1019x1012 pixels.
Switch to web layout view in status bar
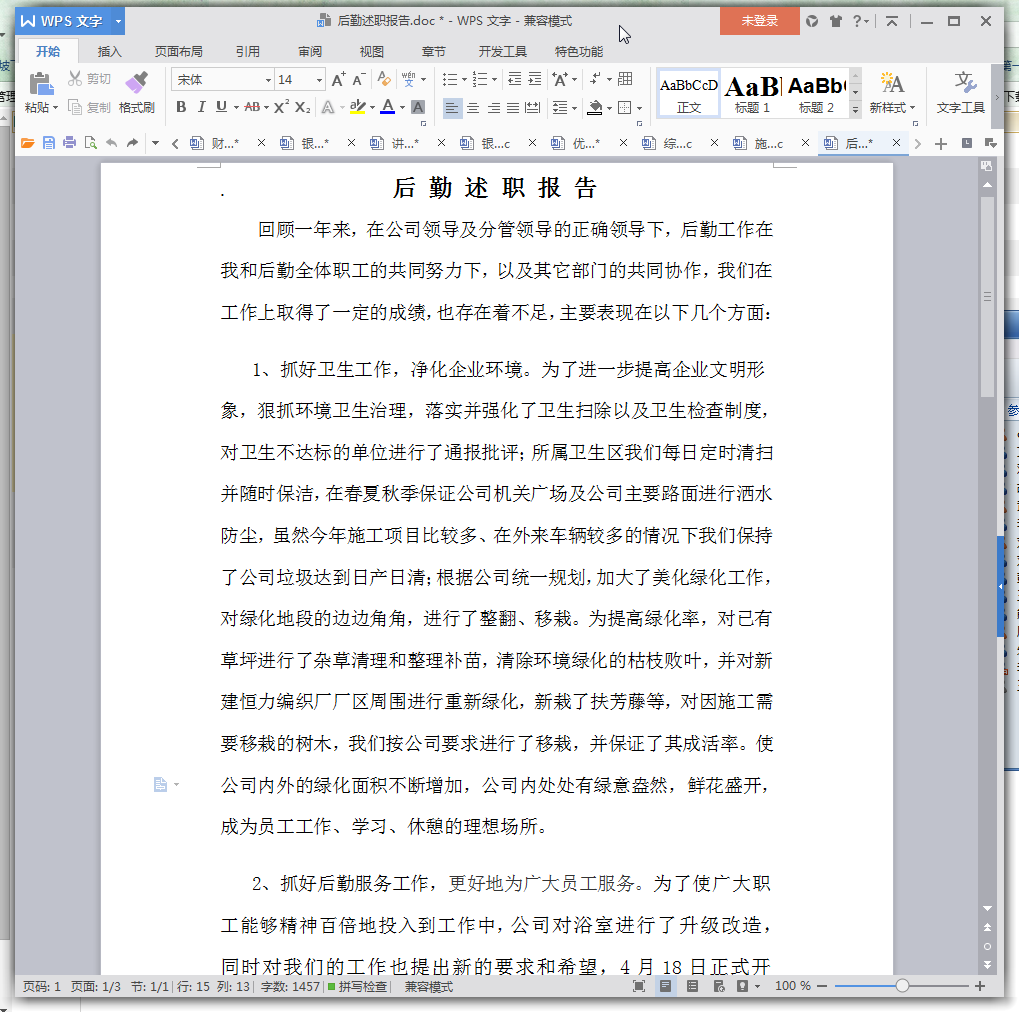pos(719,987)
